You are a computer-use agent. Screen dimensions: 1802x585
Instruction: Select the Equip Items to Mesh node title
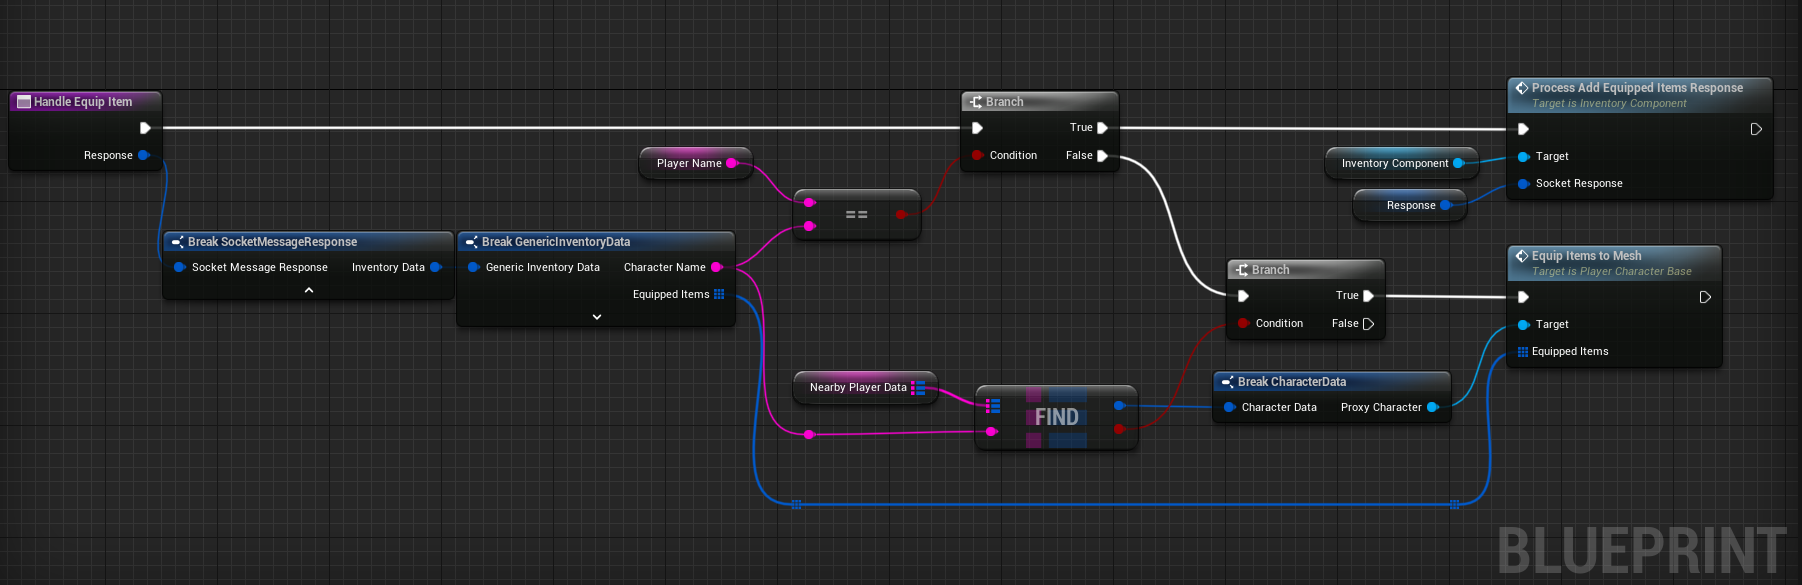tap(1586, 256)
